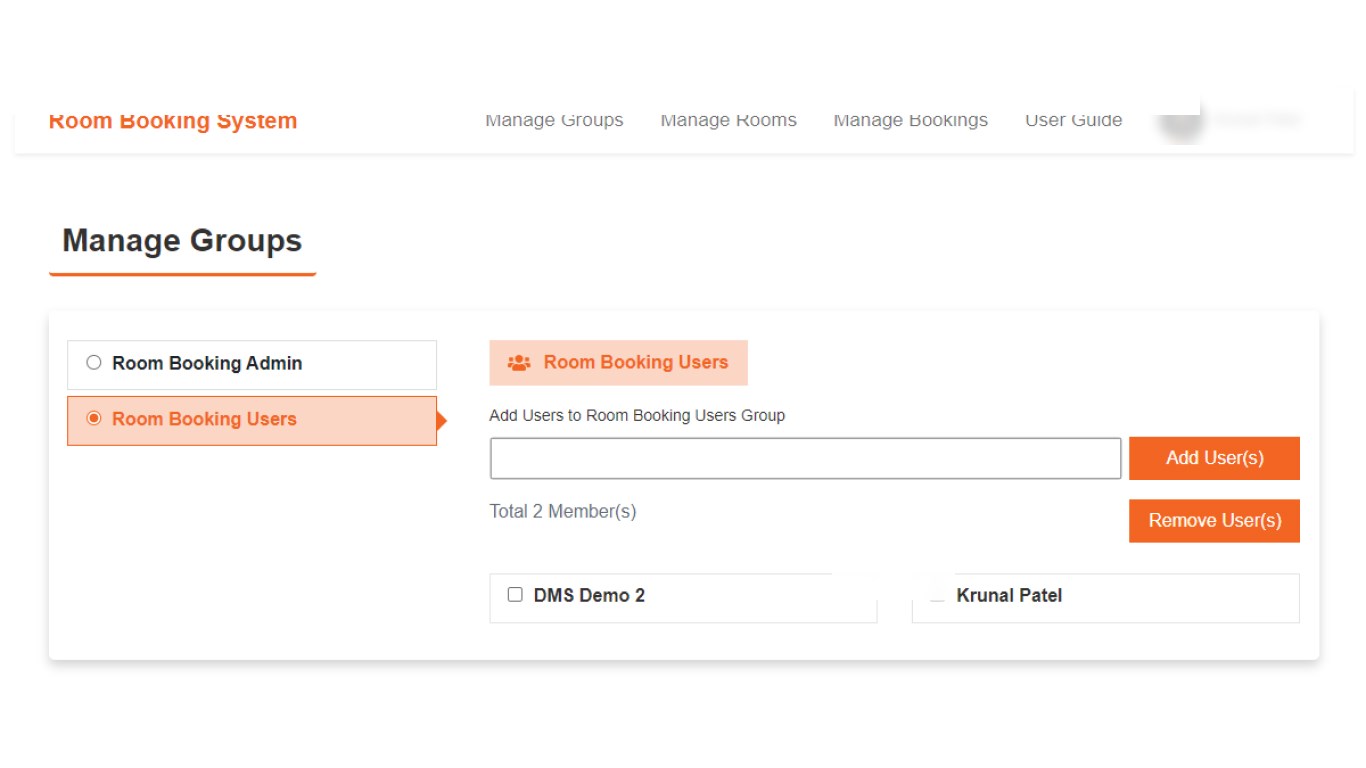This screenshot has height=768, width=1366.
Task: Click the Krunal Patel member name
Action: coord(1009,596)
